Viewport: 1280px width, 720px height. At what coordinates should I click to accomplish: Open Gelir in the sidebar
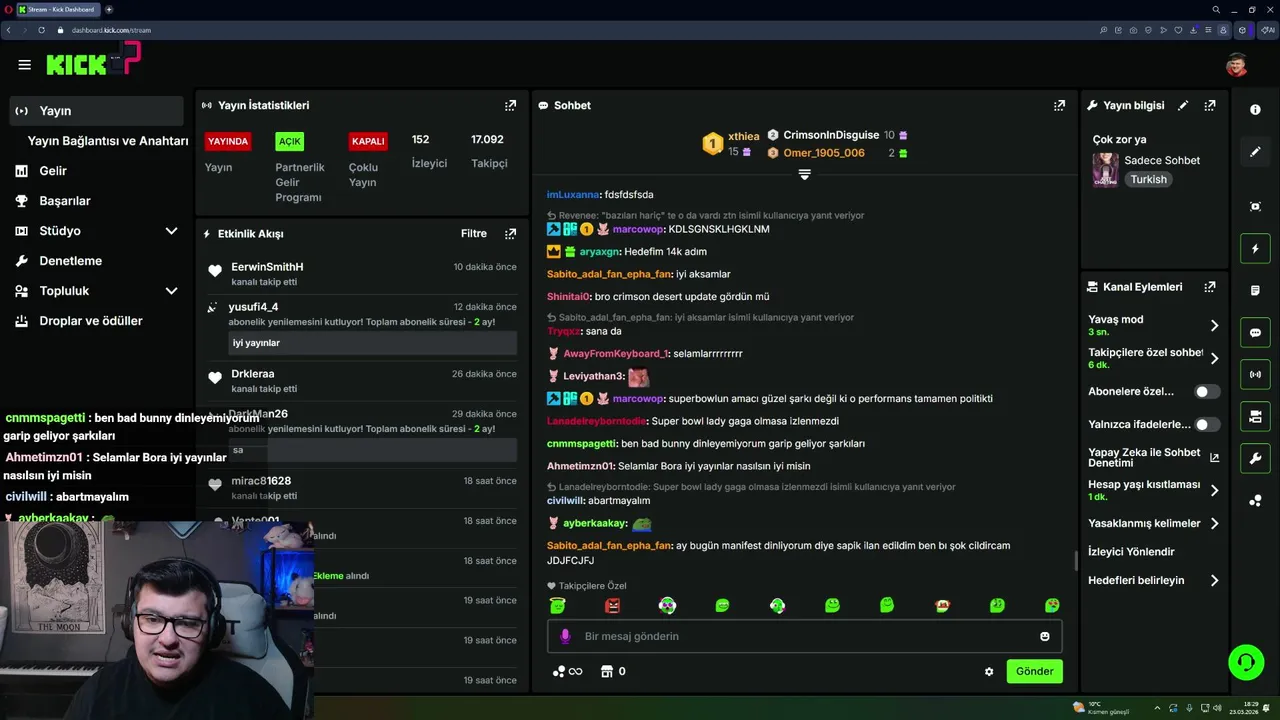pyautogui.click(x=97, y=171)
